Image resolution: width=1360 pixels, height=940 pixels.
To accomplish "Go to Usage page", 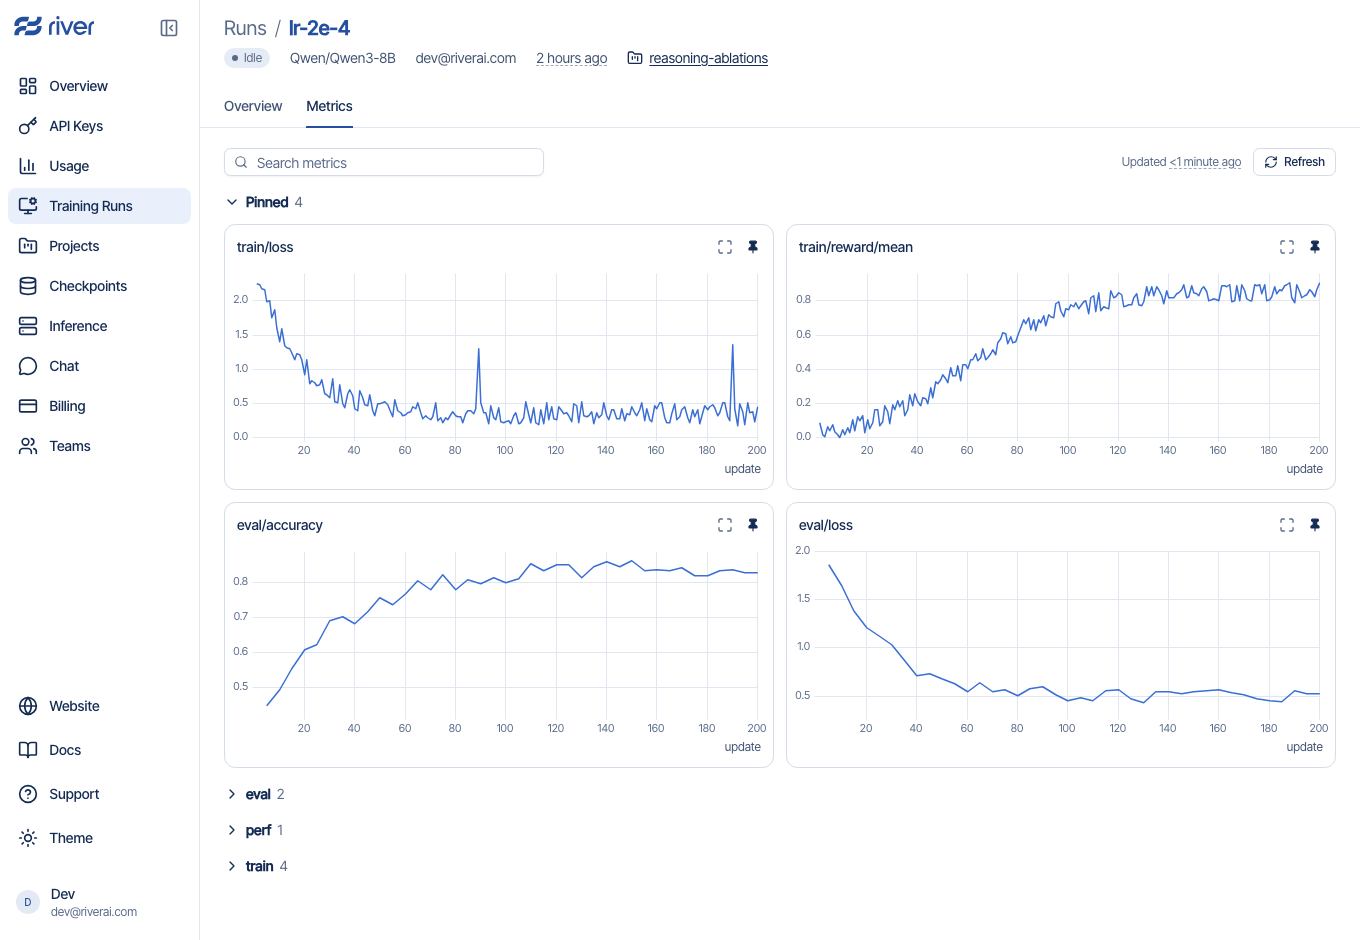I will coord(99,166).
